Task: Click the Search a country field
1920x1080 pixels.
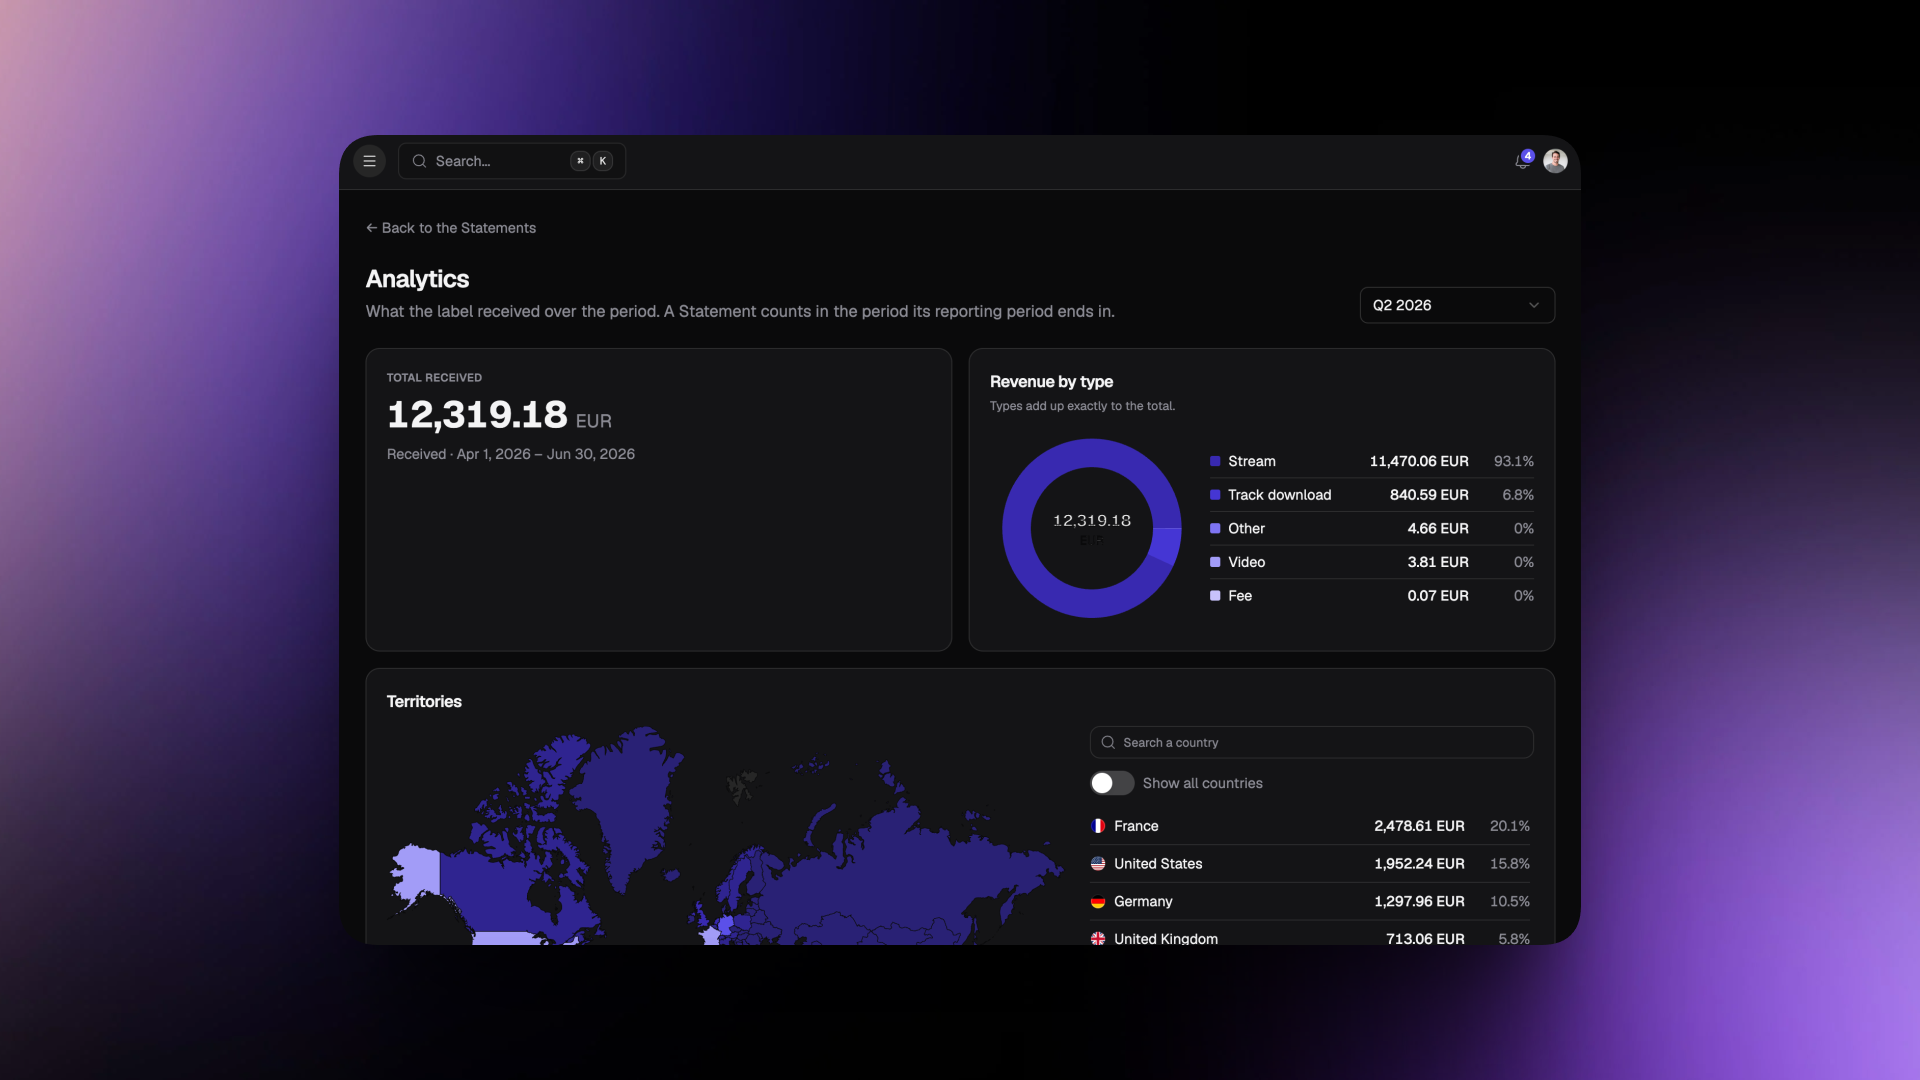Action: tap(1311, 743)
